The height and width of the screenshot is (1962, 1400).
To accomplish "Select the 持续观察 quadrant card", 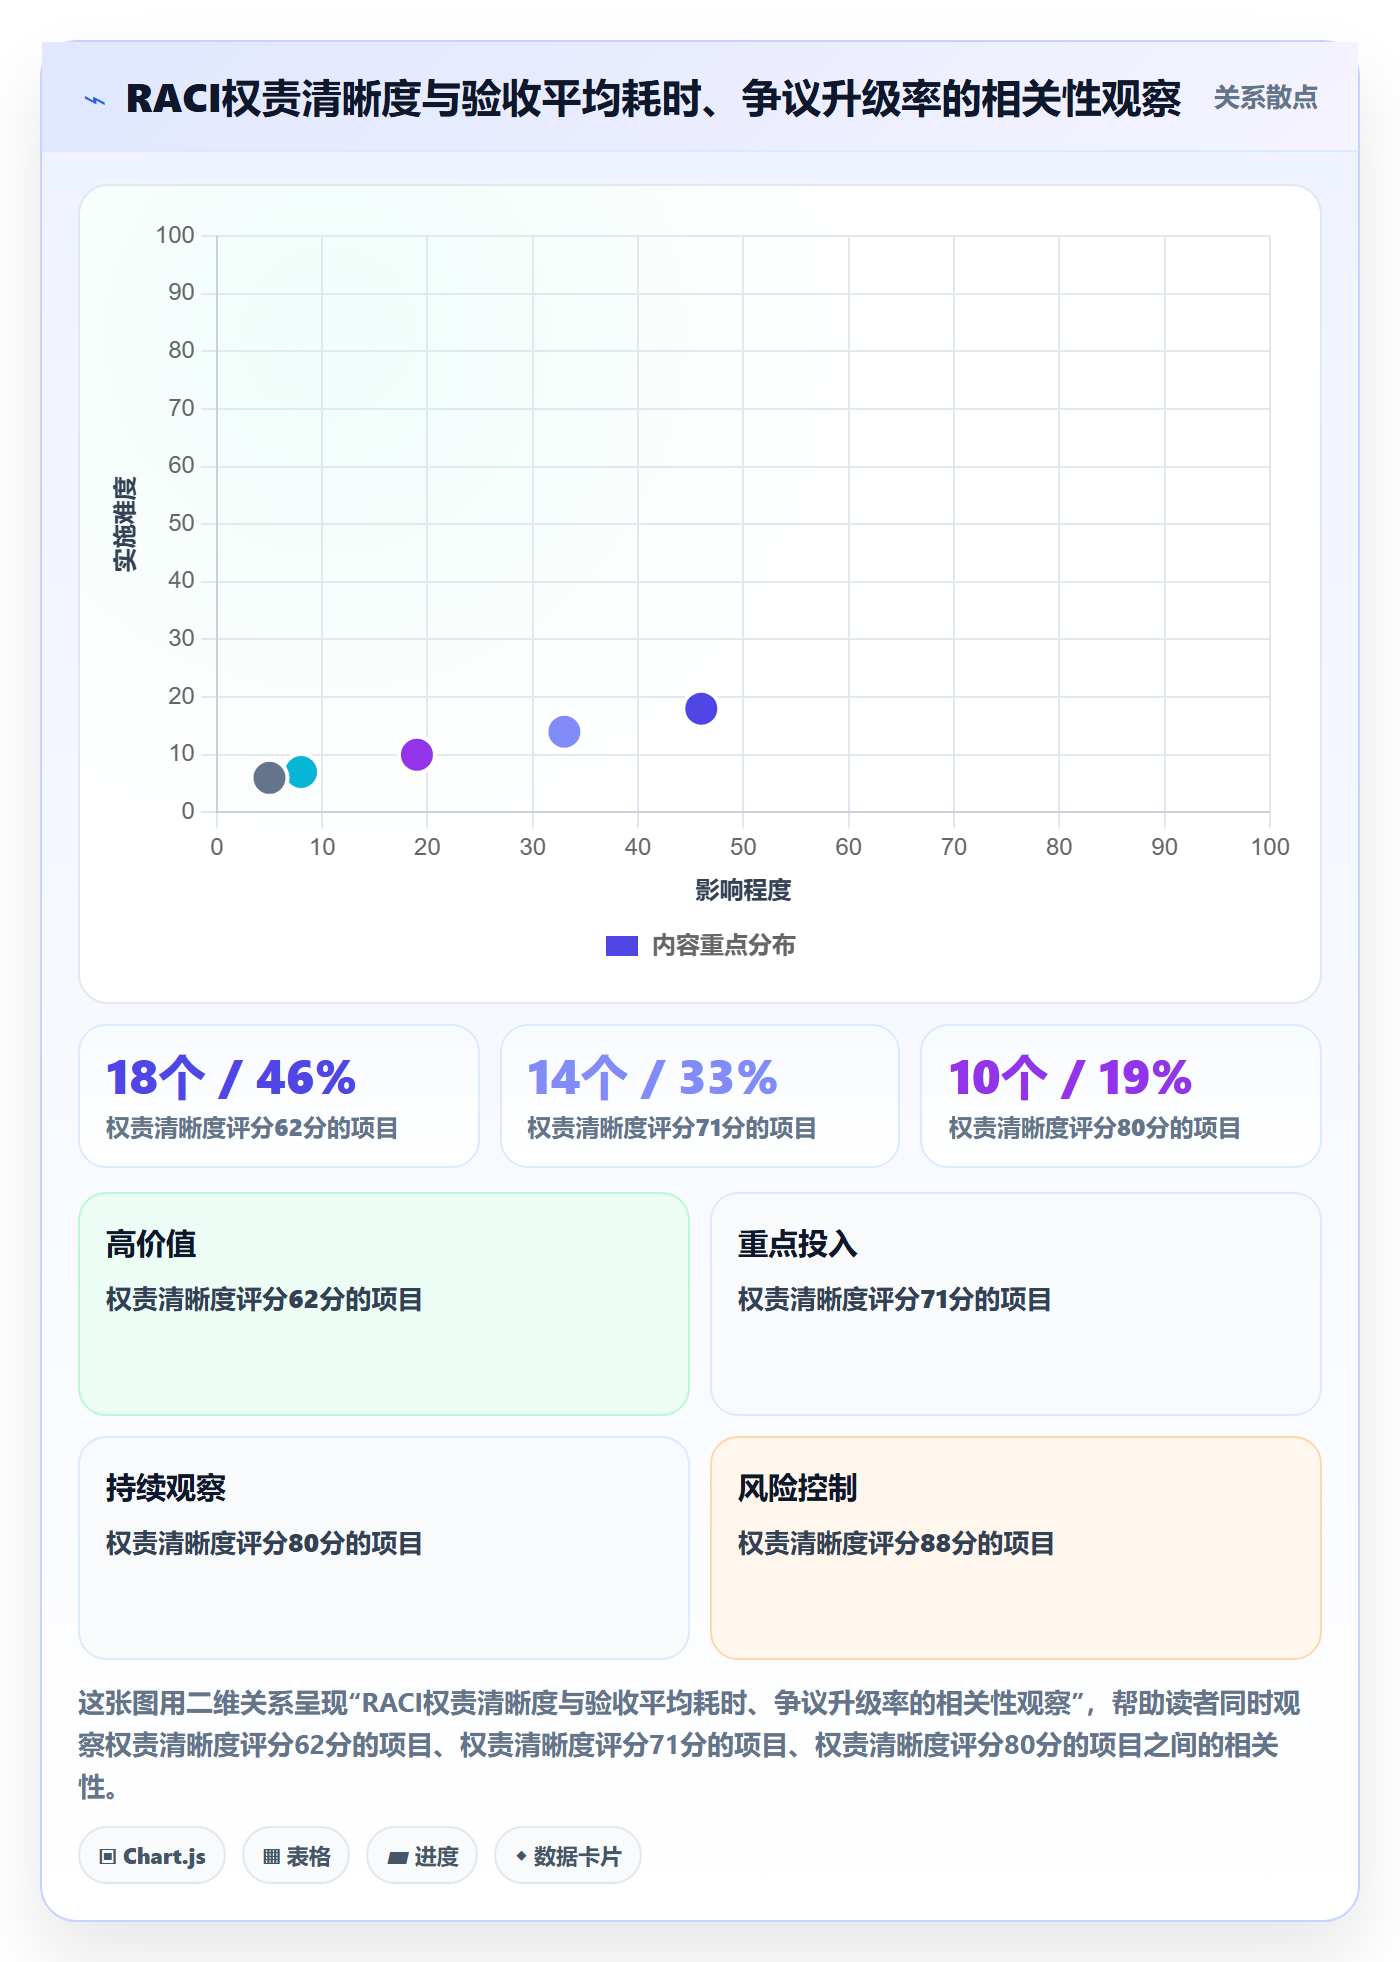I will (x=384, y=1548).
